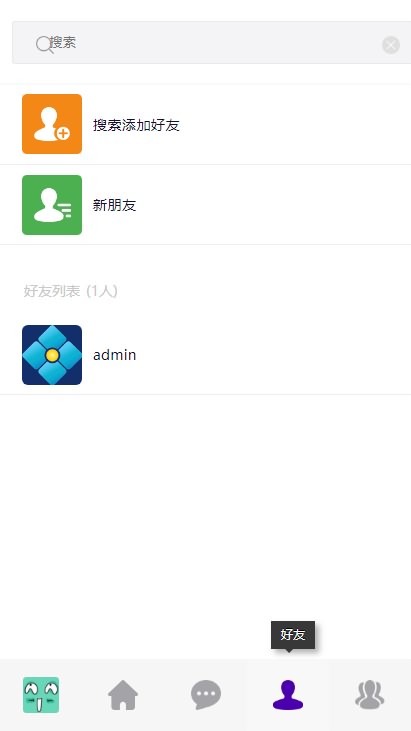Open the orange add-friend icon
The image size is (411, 731).
click(52, 124)
